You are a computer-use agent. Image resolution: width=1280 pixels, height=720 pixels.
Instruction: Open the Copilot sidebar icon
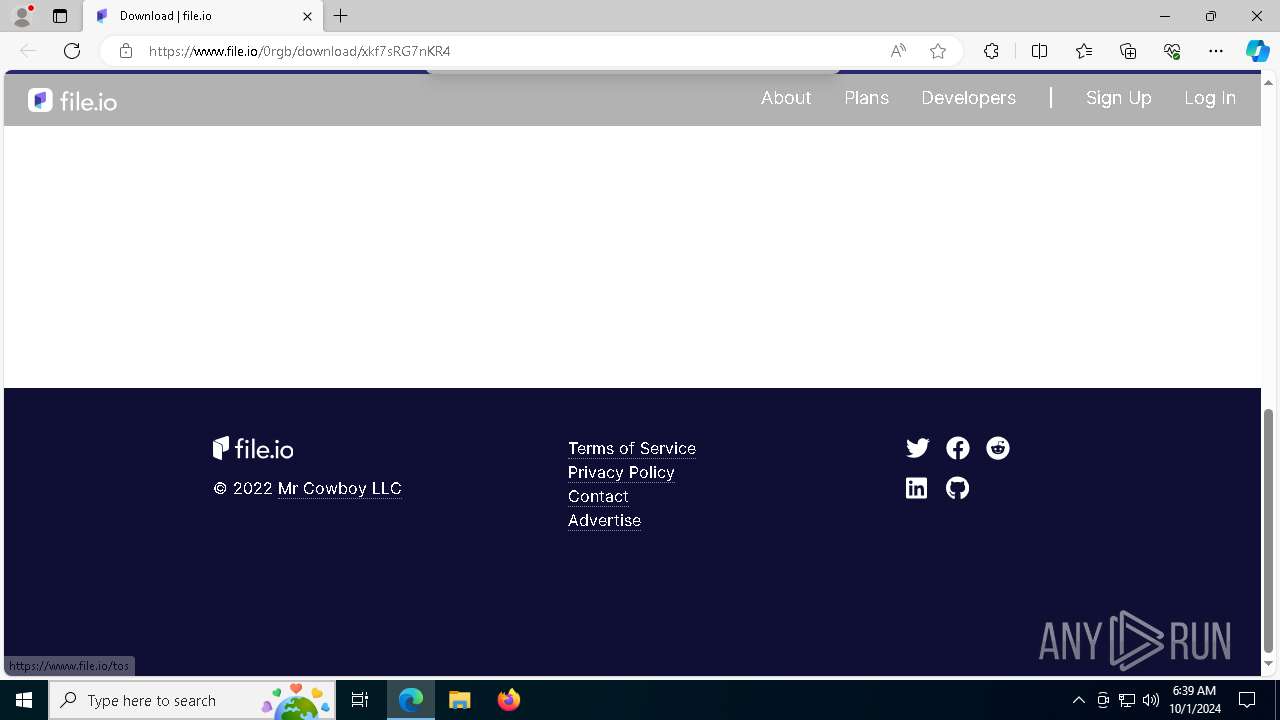pos(1257,51)
